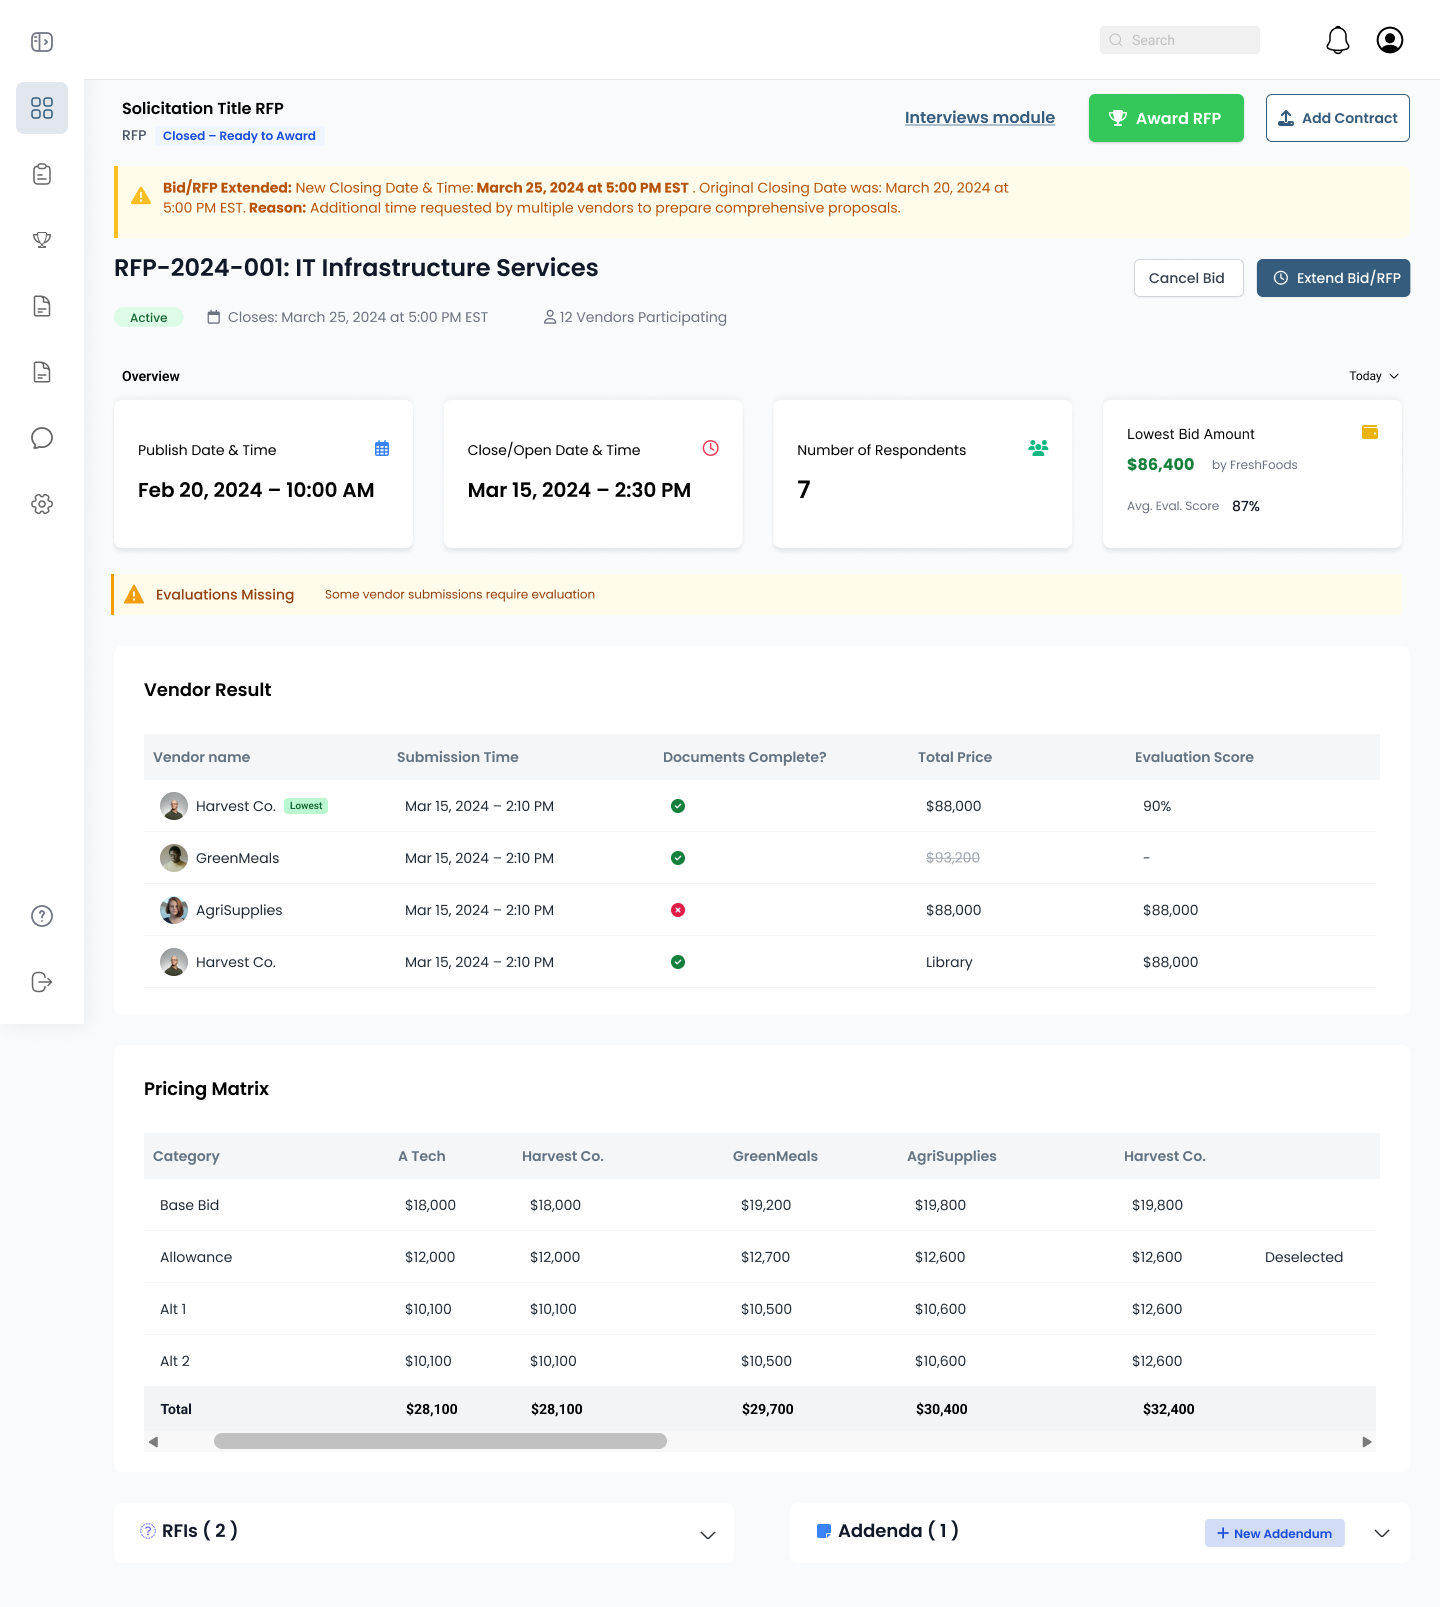This screenshot has width=1440, height=1607.
Task: Click the Lowest tag next to Harvest Co.
Action: tap(306, 806)
